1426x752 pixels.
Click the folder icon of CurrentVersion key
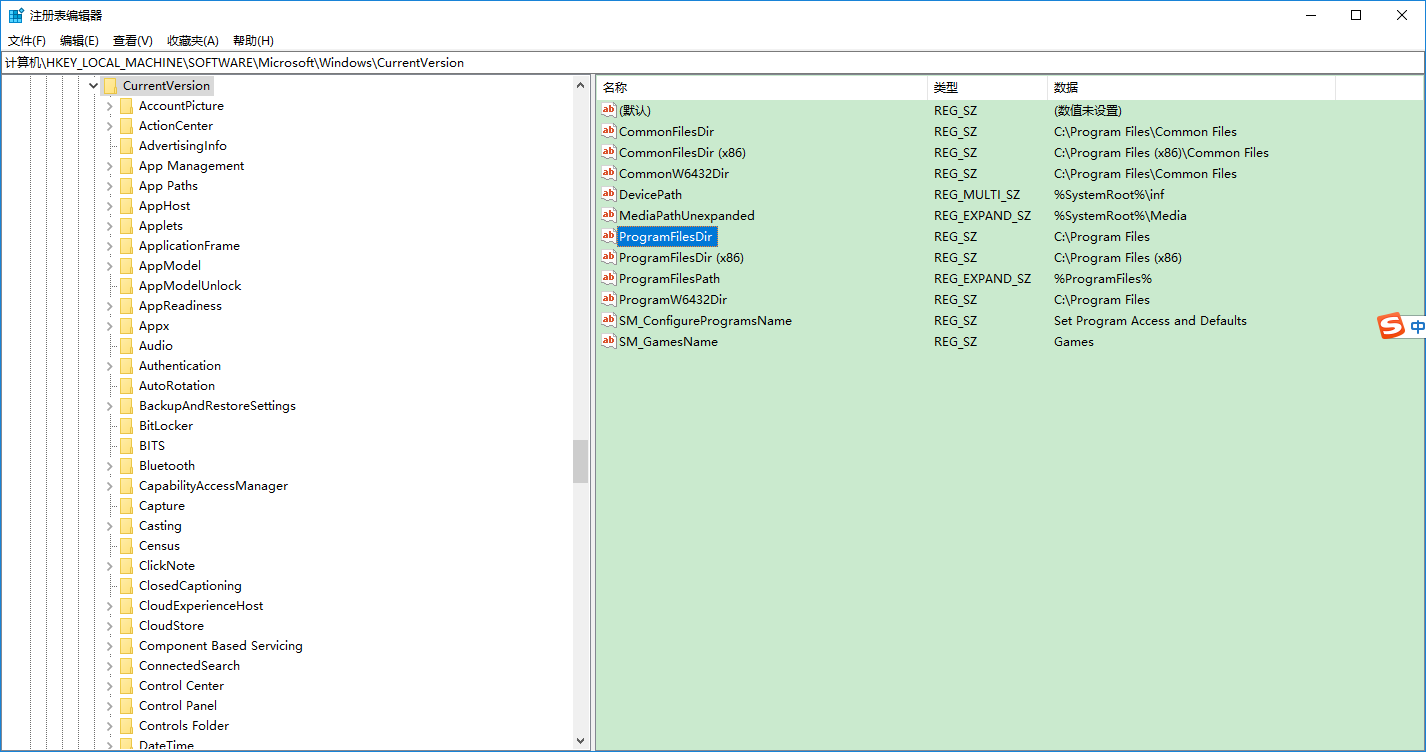click(x=110, y=86)
